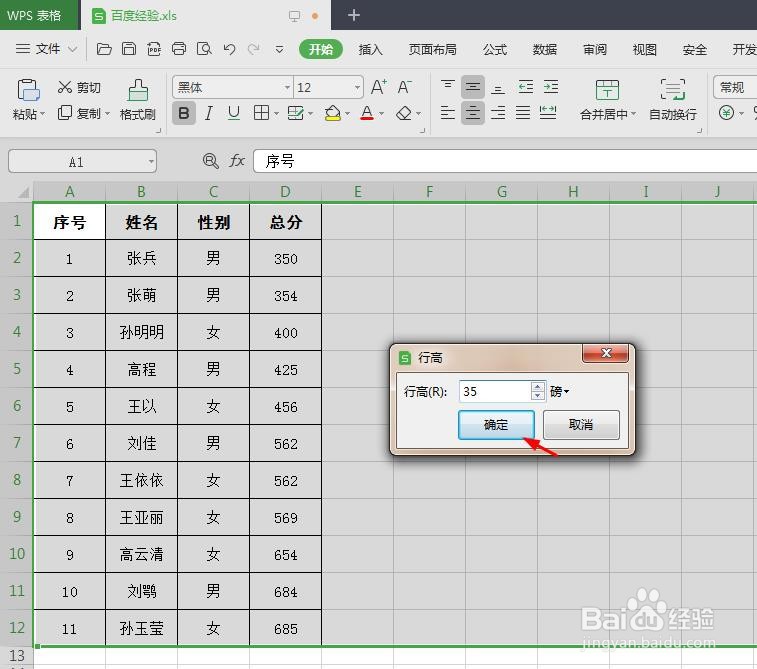This screenshot has height=669, width=757.
Task: Click cell containing 孙明明
Action: pos(141,332)
